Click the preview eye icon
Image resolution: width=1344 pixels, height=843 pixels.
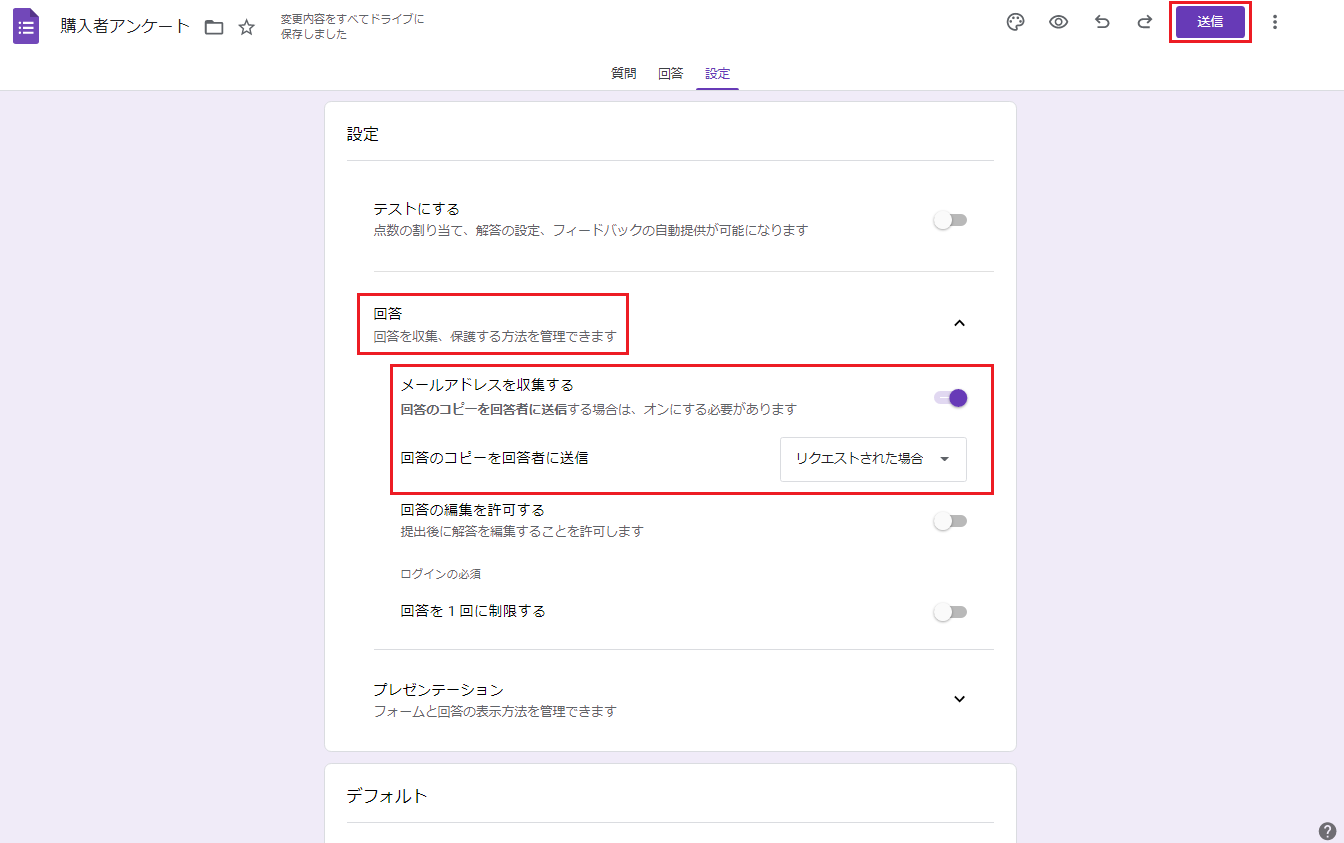(1058, 22)
